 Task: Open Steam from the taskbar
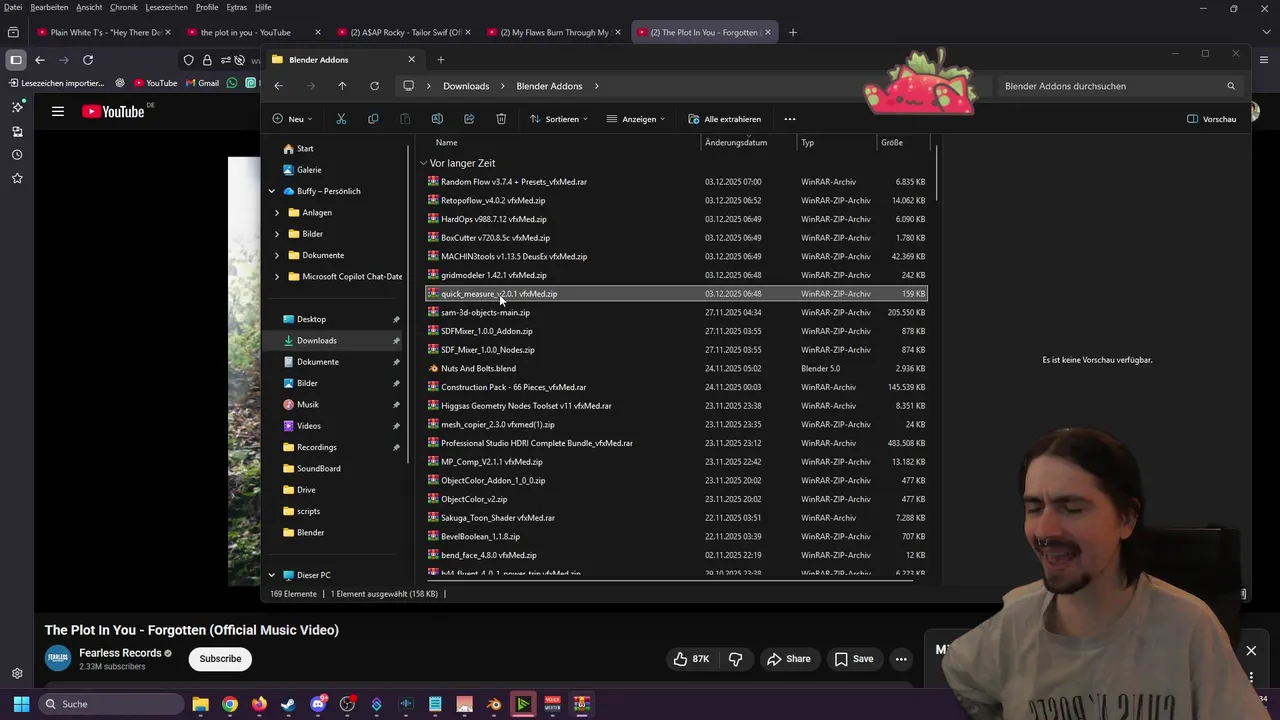coord(288,704)
